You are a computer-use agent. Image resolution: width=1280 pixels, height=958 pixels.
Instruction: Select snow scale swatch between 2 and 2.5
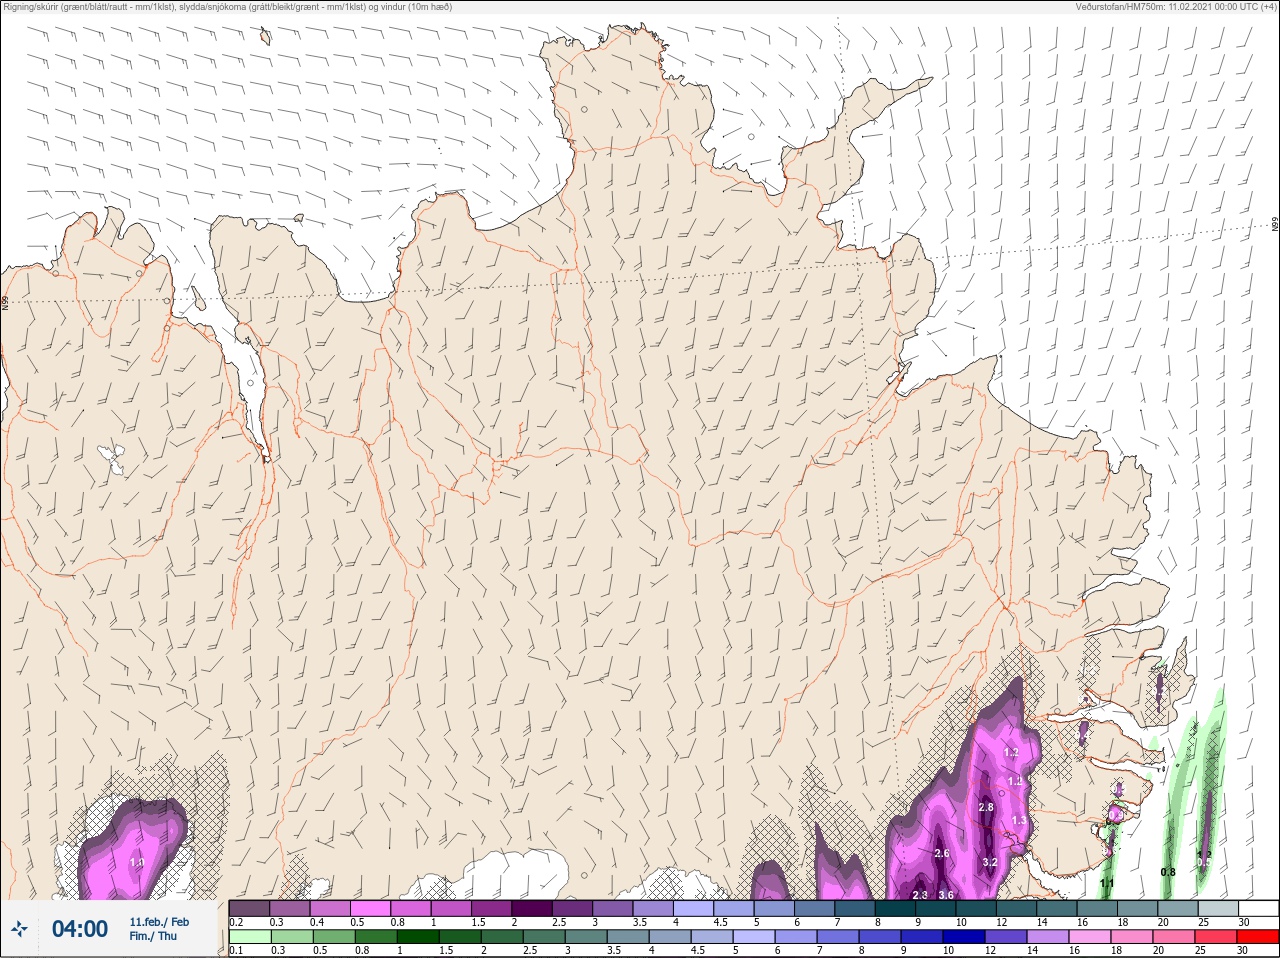(x=532, y=908)
